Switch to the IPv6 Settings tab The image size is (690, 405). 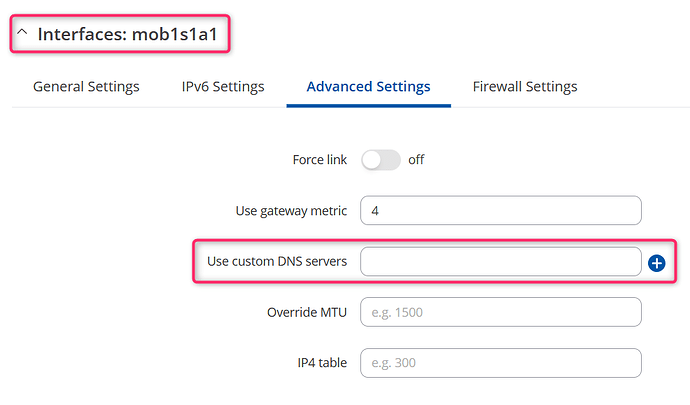click(223, 87)
